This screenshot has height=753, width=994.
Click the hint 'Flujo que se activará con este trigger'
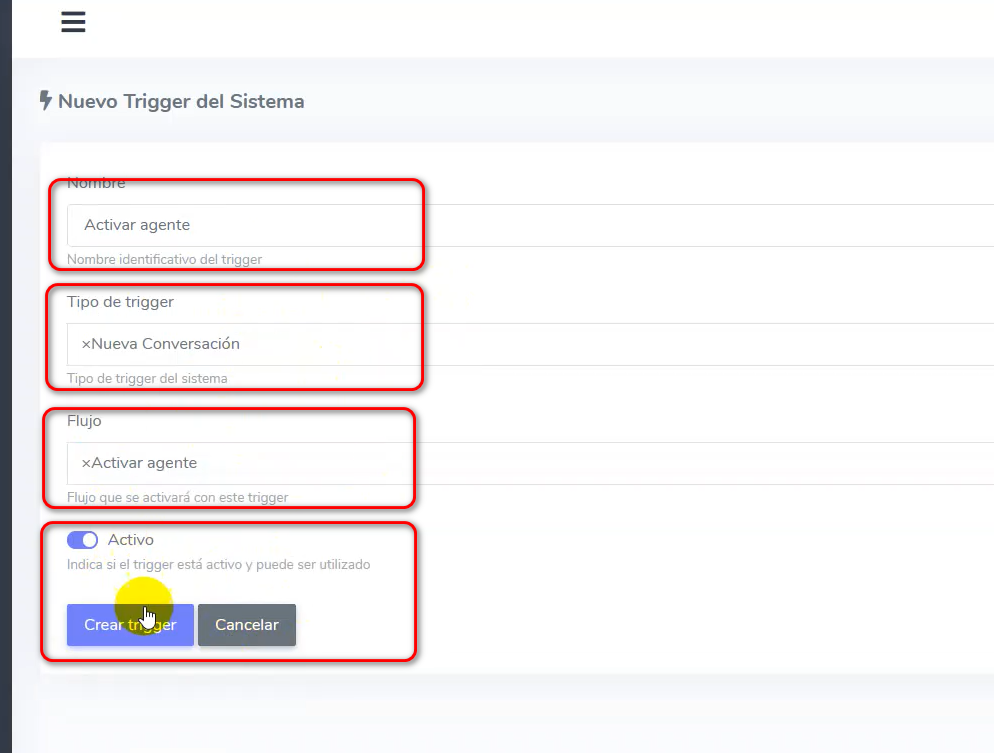coord(177,498)
